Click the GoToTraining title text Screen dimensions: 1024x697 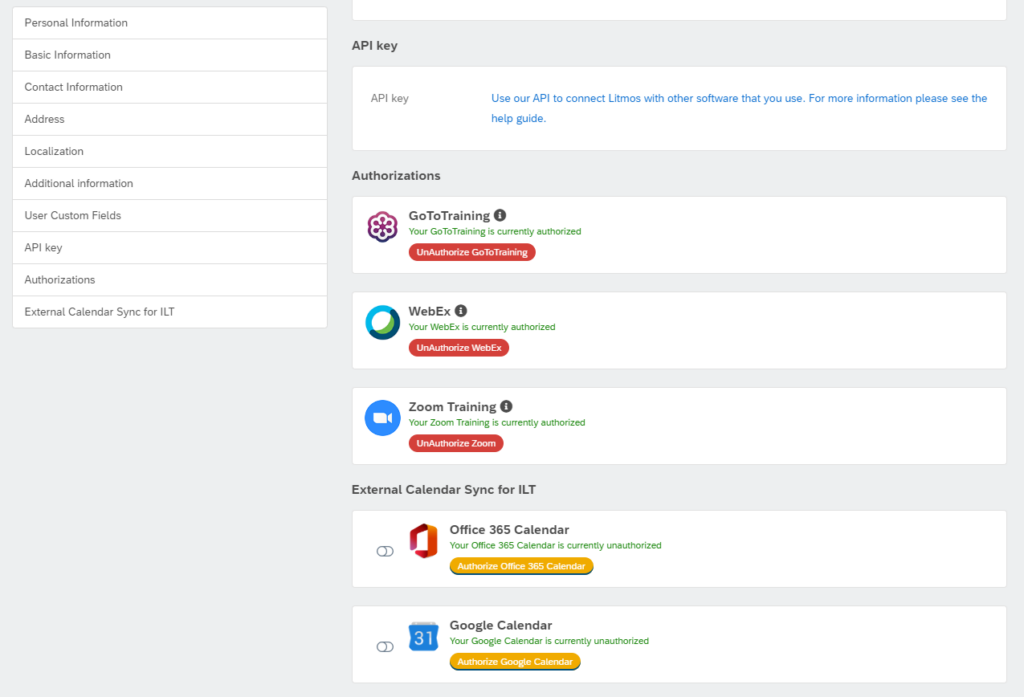pos(449,216)
